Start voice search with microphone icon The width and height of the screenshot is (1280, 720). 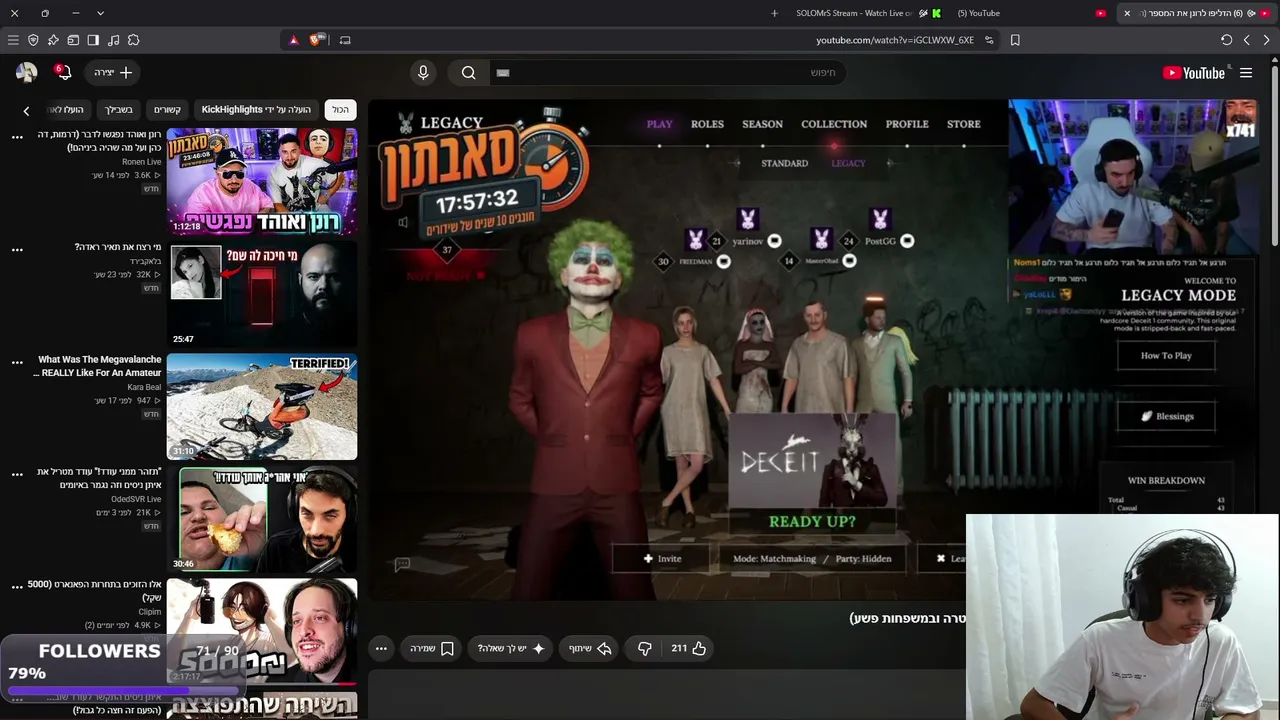pyautogui.click(x=423, y=72)
